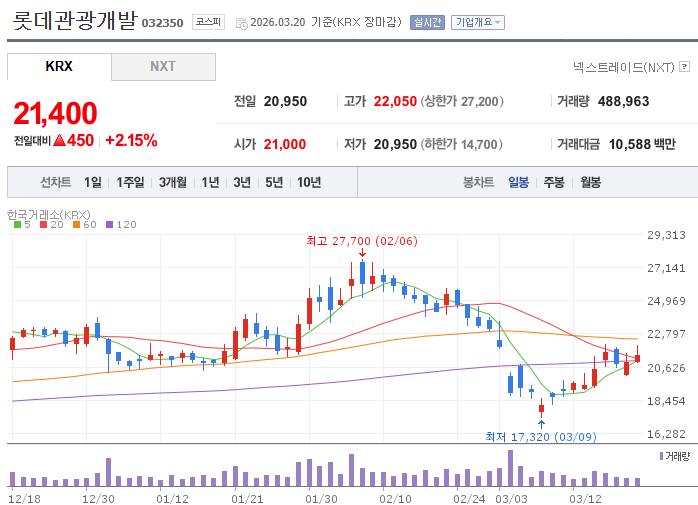This screenshot has height=505, width=698.
Task: Click the +2.15% change rate
Action: click(x=131, y=141)
